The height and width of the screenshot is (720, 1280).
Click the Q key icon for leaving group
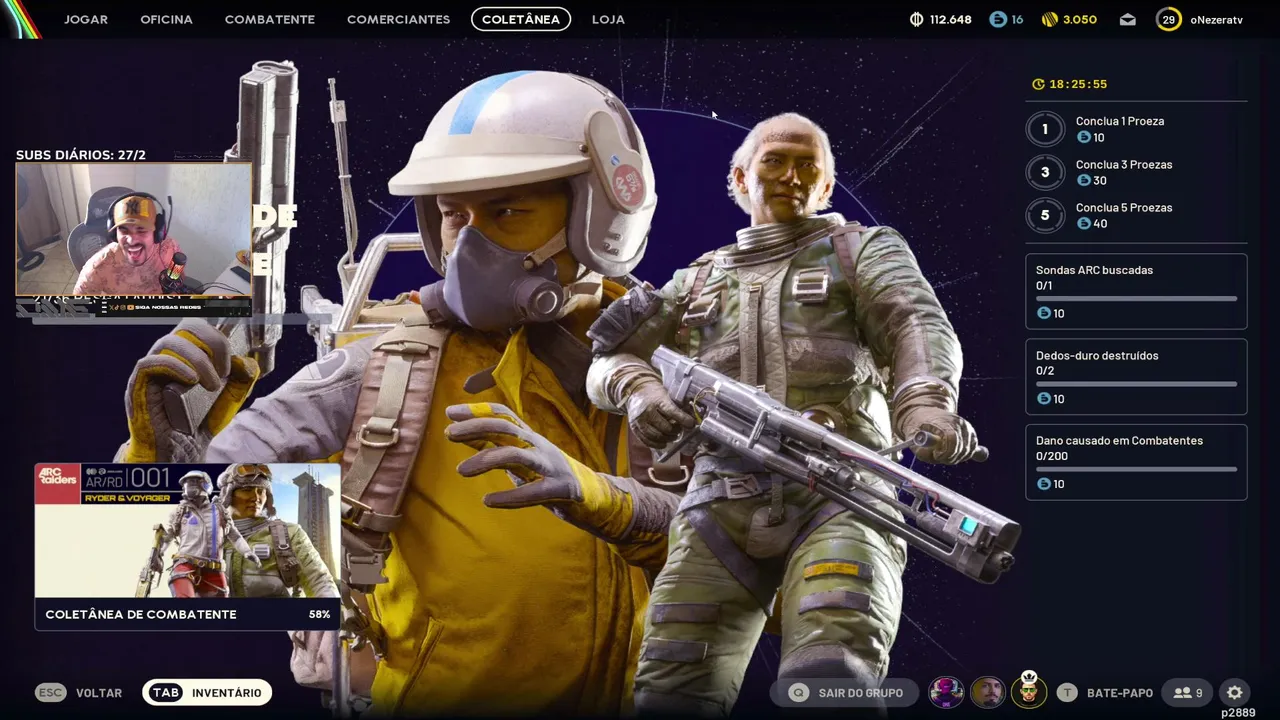pos(798,692)
